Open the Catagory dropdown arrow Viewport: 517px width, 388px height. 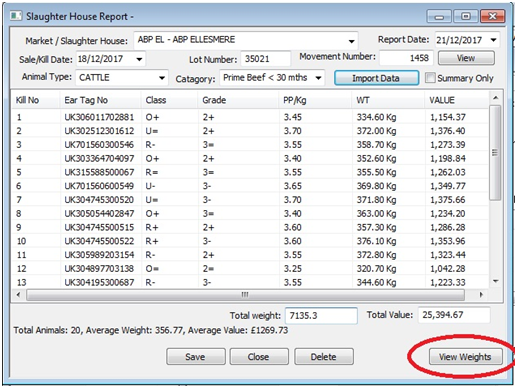coord(318,78)
